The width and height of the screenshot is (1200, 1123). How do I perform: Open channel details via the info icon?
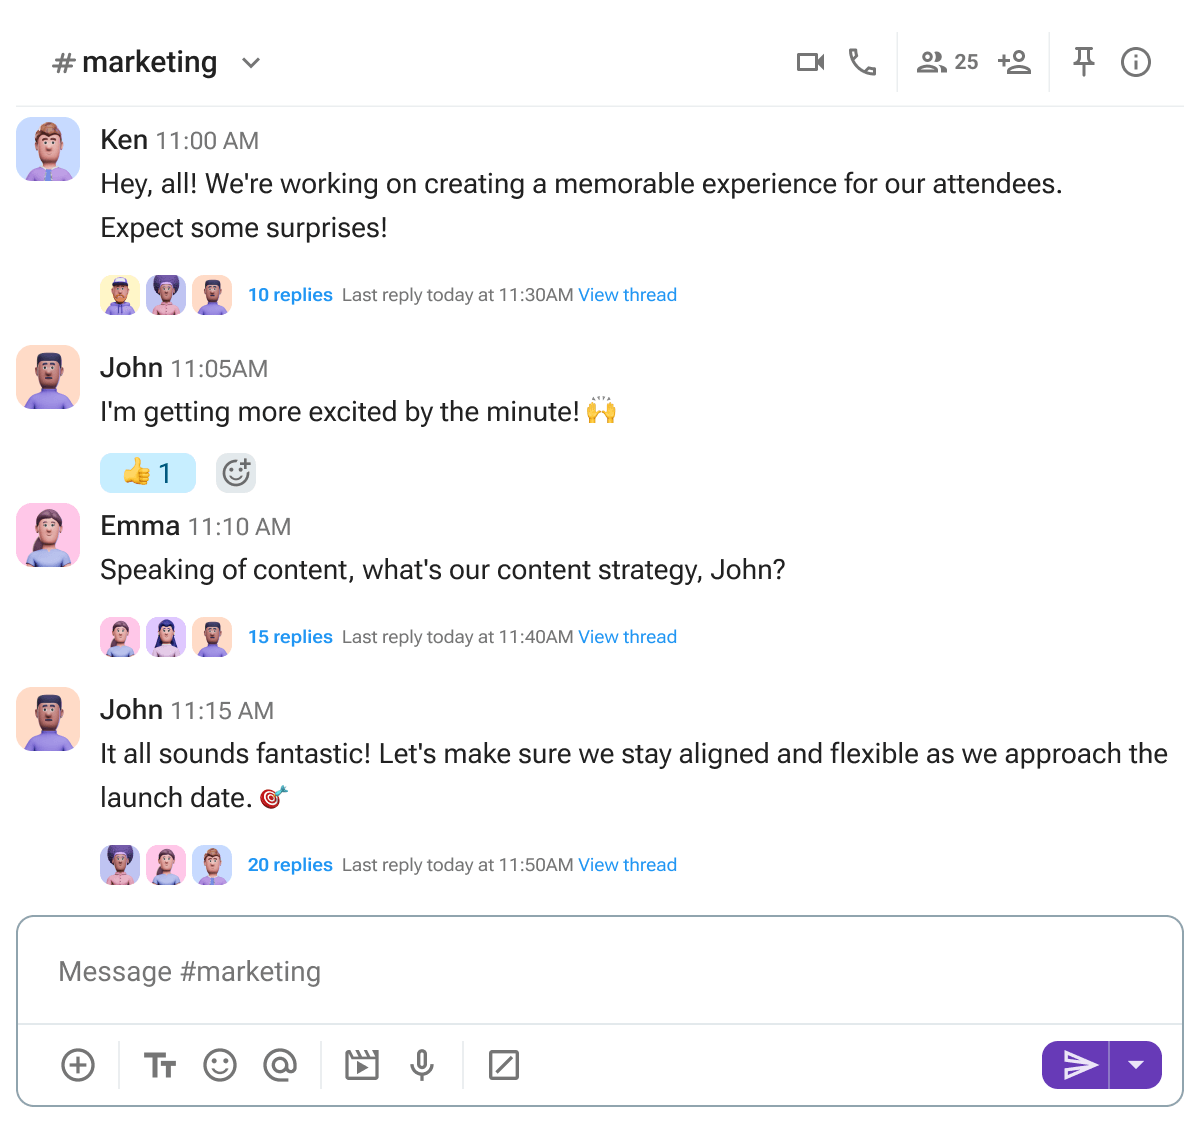click(1135, 61)
